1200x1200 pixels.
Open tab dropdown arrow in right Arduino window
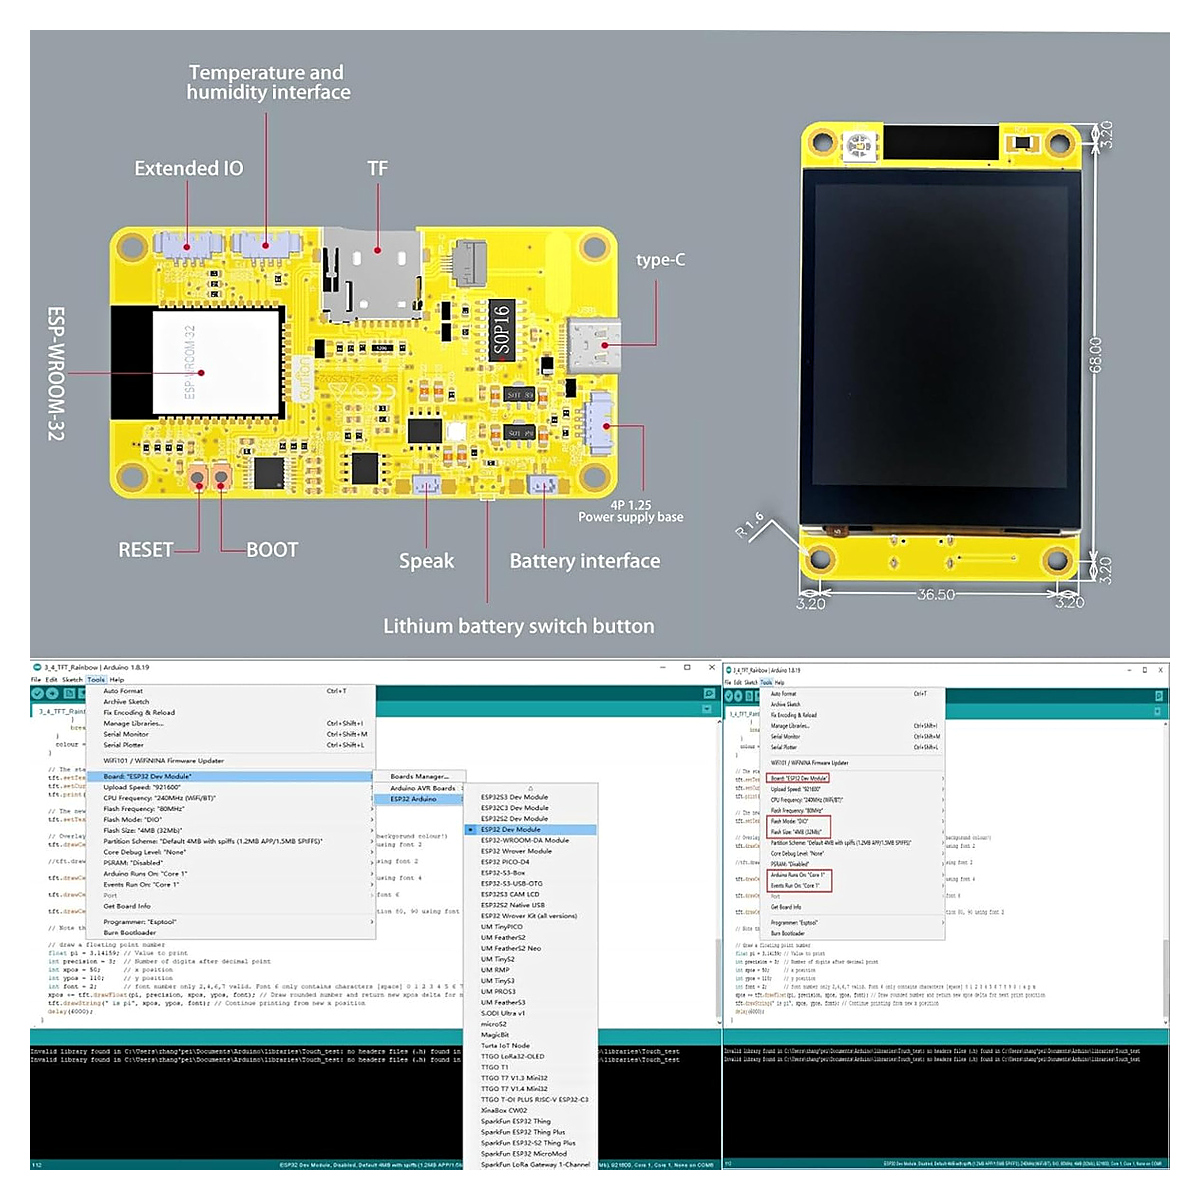[1159, 711]
